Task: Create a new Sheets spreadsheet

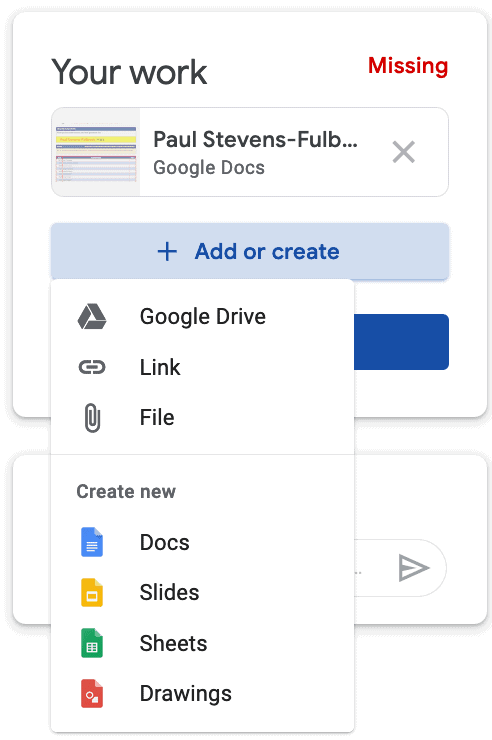Action: coord(202,643)
